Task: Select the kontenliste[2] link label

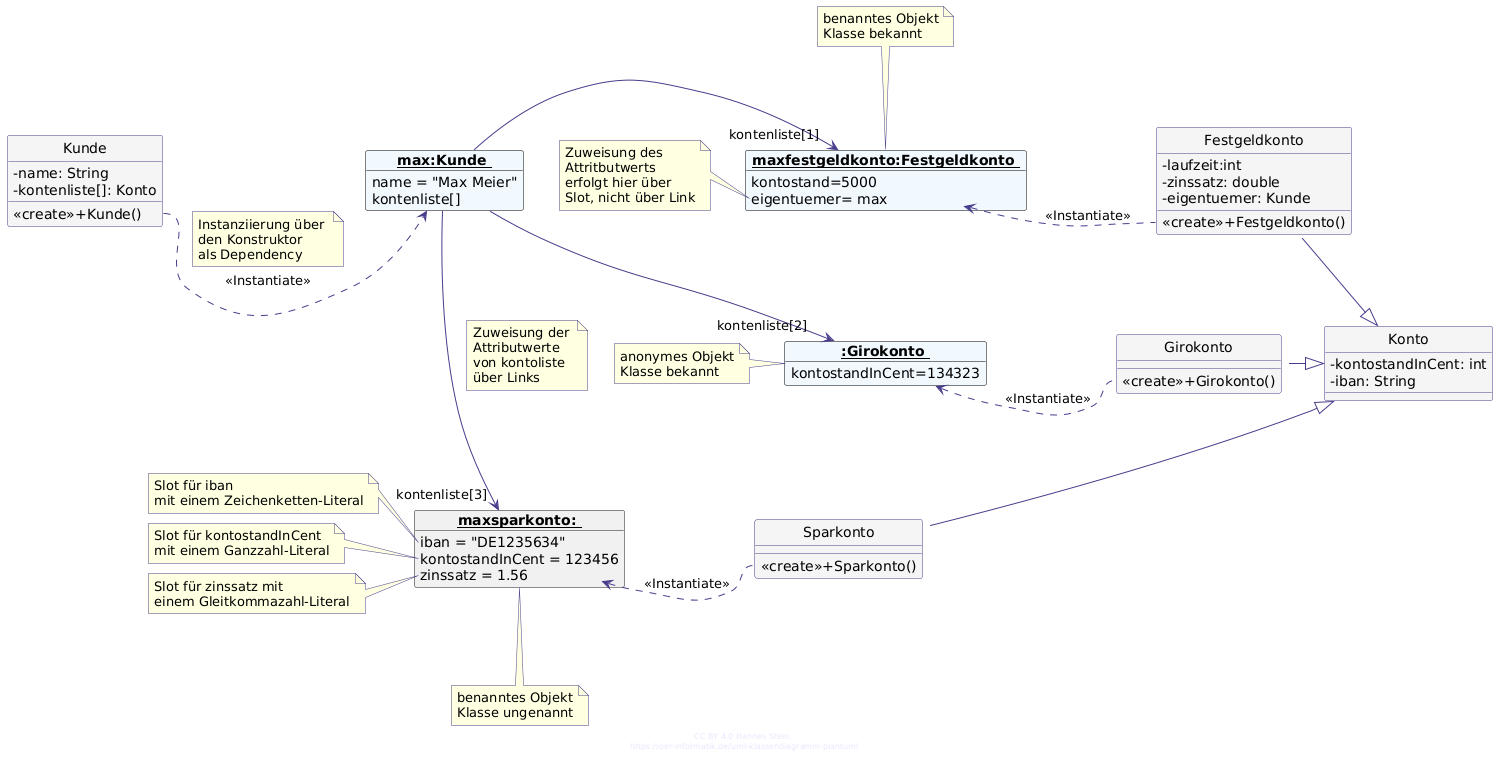Action: click(762, 325)
